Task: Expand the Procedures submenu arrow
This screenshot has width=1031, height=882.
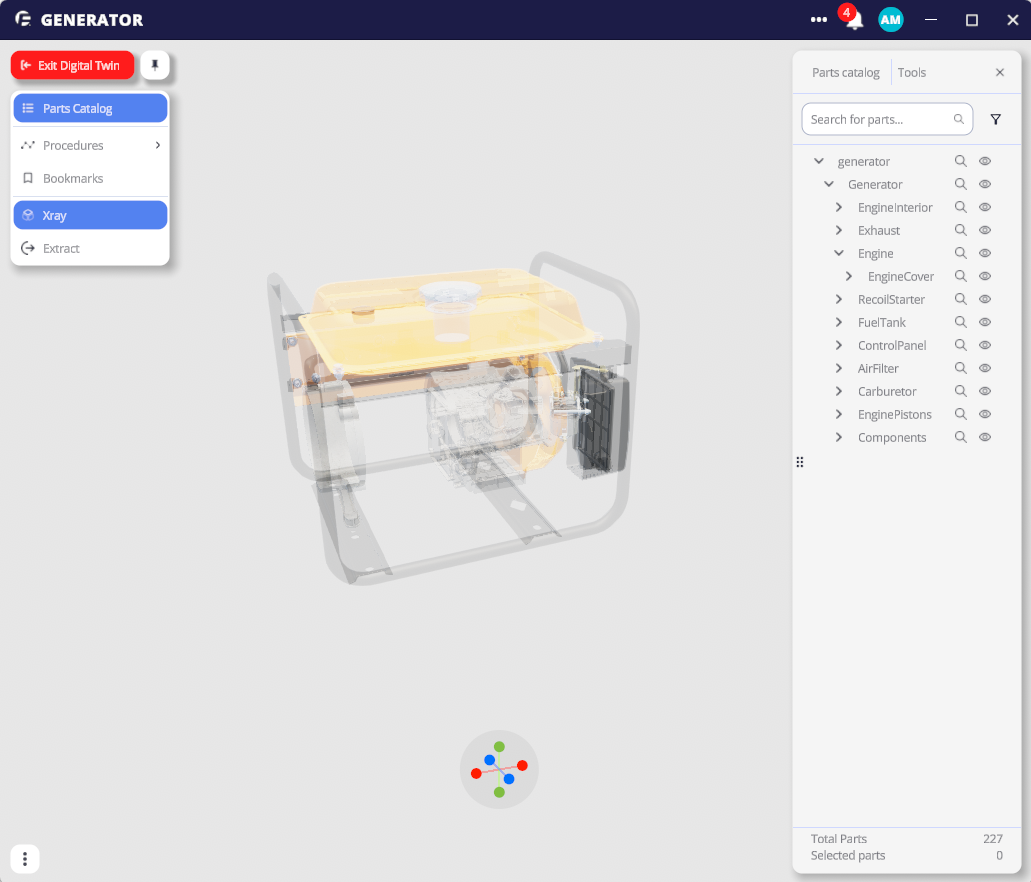Action: [x=158, y=145]
